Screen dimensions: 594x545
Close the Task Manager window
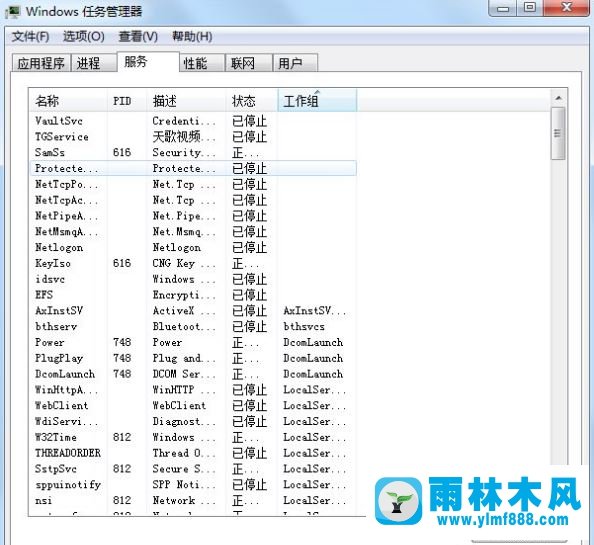(566, 8)
